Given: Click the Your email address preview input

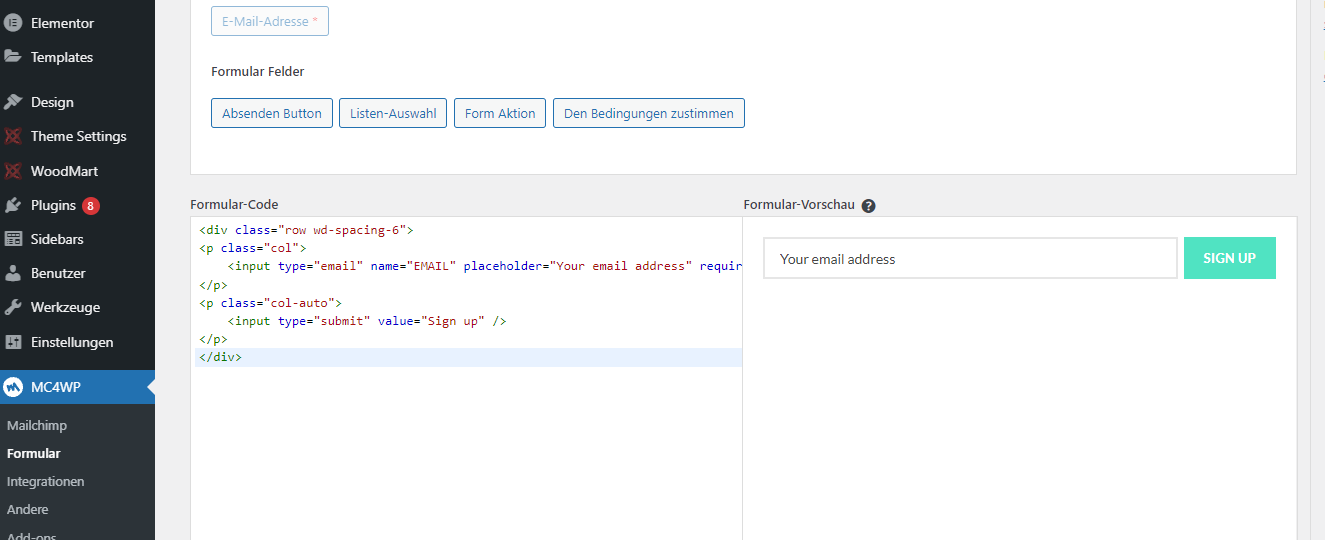Looking at the screenshot, I should pos(969,259).
